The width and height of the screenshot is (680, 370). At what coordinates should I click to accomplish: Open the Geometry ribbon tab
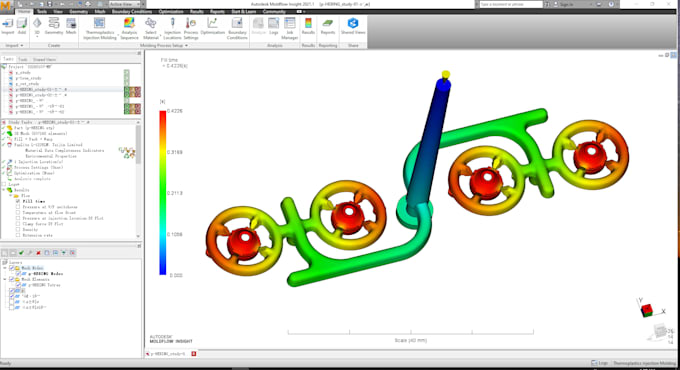78,12
